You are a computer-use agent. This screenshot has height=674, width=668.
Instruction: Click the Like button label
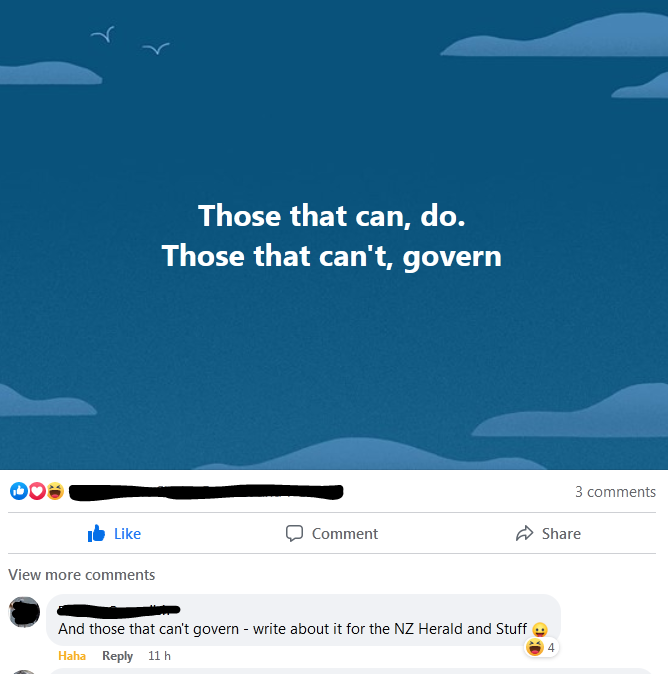point(127,533)
